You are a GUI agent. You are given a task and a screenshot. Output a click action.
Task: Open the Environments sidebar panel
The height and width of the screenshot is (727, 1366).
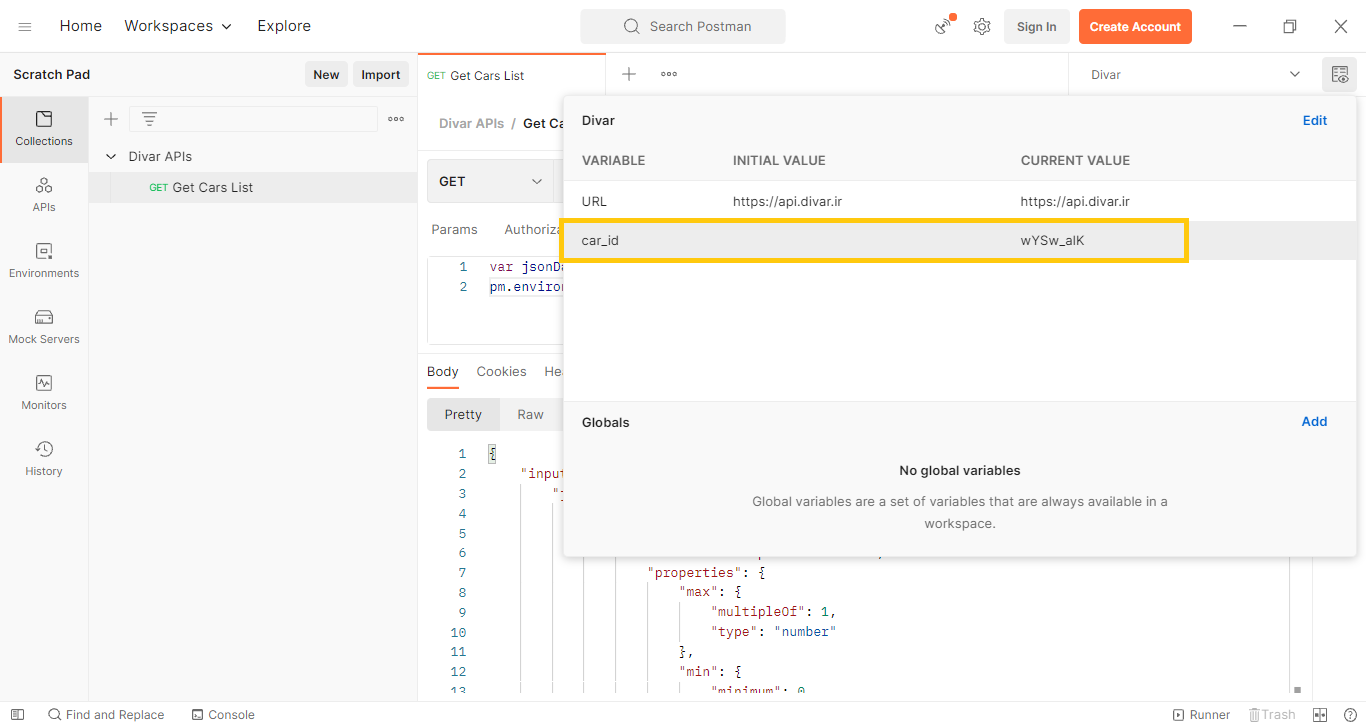pyautogui.click(x=44, y=261)
